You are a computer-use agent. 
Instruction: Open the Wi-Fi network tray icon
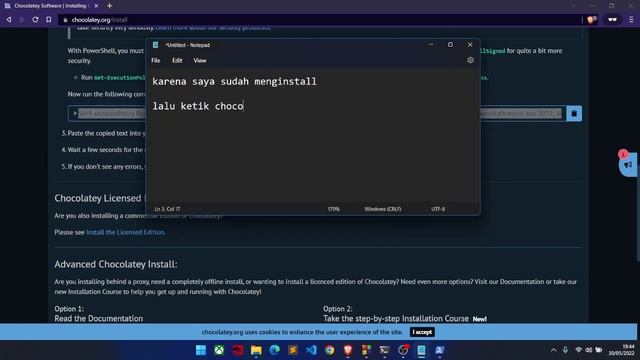[x=578, y=350]
